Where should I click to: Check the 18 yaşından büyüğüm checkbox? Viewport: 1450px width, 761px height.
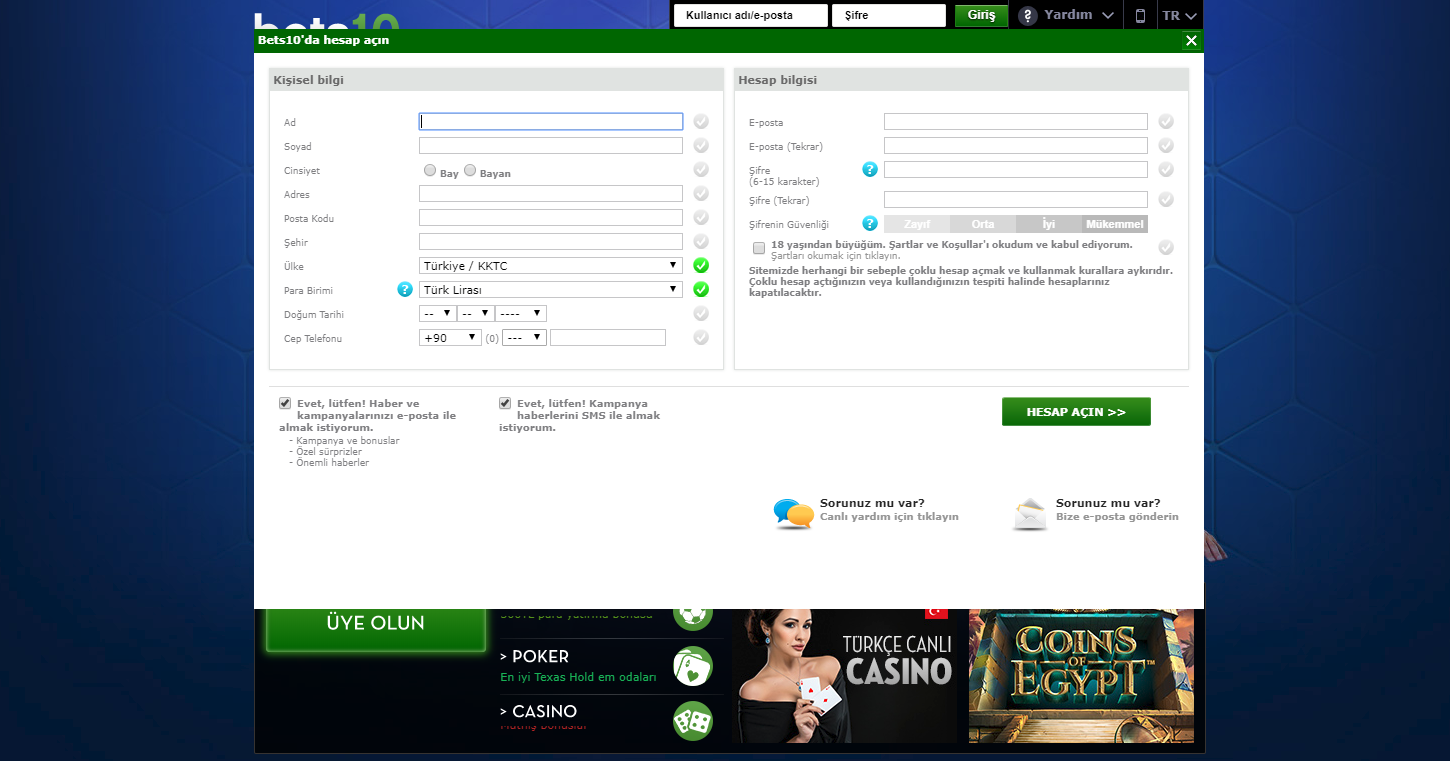(x=759, y=247)
